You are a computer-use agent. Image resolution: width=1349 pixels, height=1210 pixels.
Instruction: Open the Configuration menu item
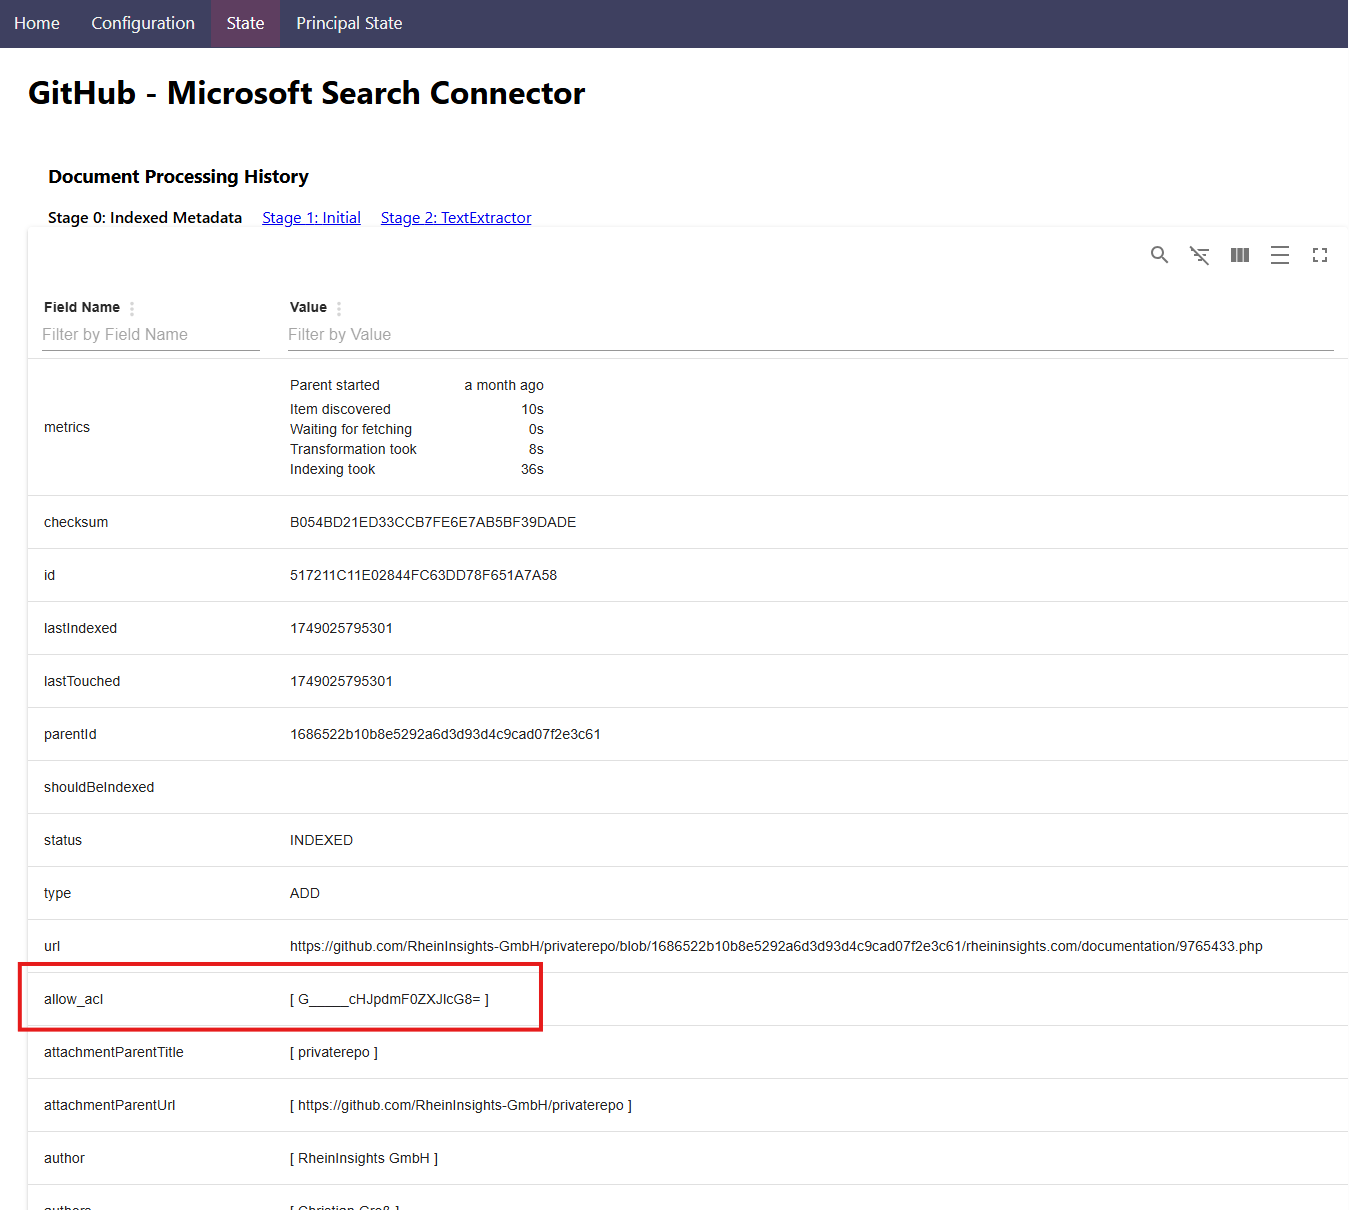click(143, 23)
